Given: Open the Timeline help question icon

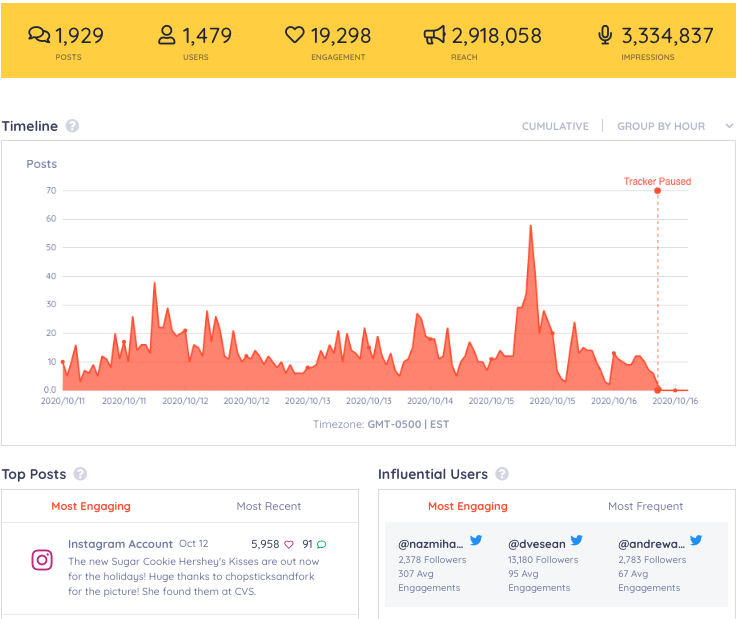Looking at the screenshot, I should tap(72, 126).
